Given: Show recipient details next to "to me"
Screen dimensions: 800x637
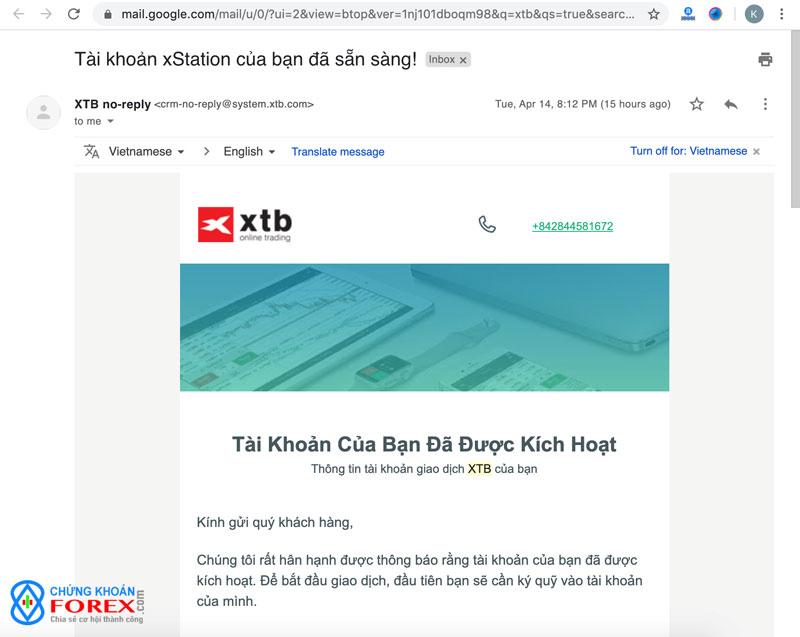Looking at the screenshot, I should [x=110, y=121].
